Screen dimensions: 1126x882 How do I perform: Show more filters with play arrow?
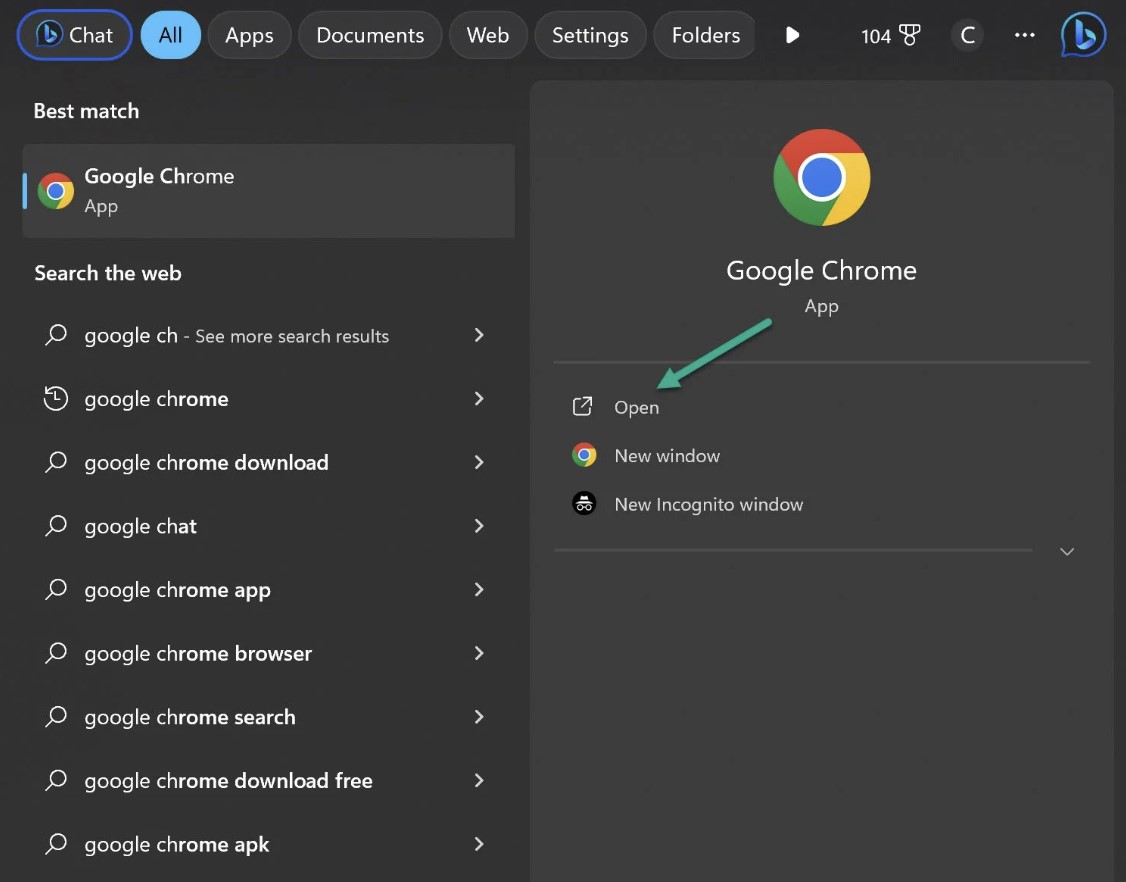pyautogui.click(x=792, y=35)
